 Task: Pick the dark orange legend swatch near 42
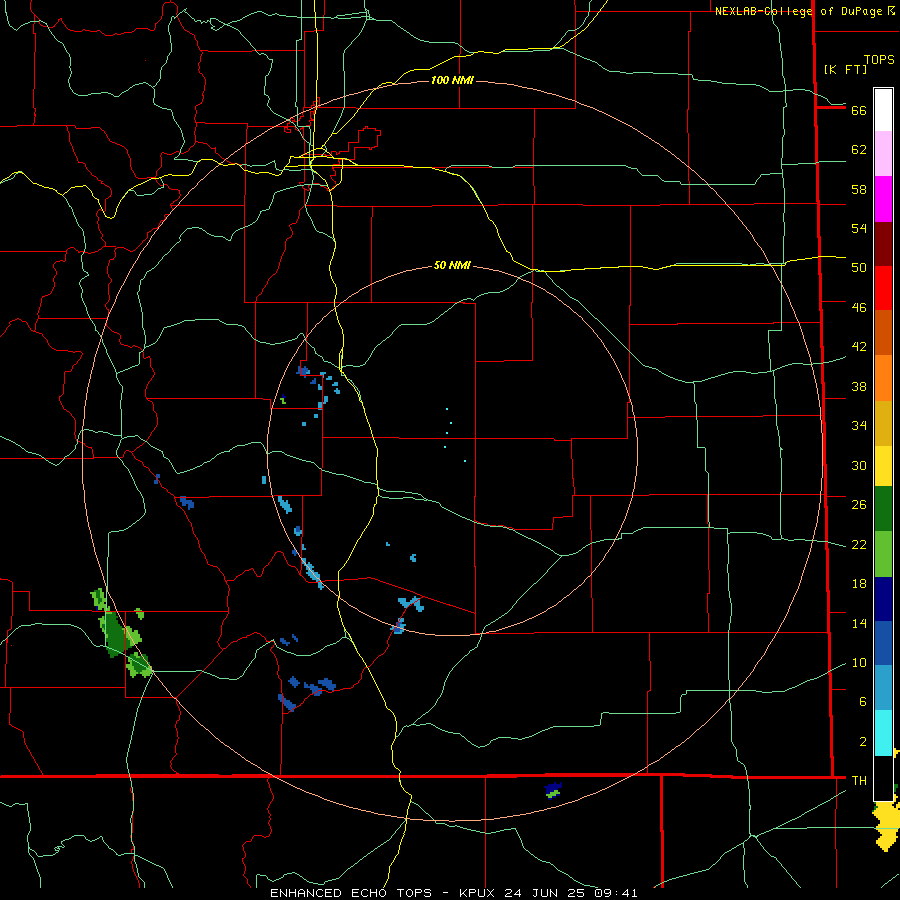click(x=883, y=332)
